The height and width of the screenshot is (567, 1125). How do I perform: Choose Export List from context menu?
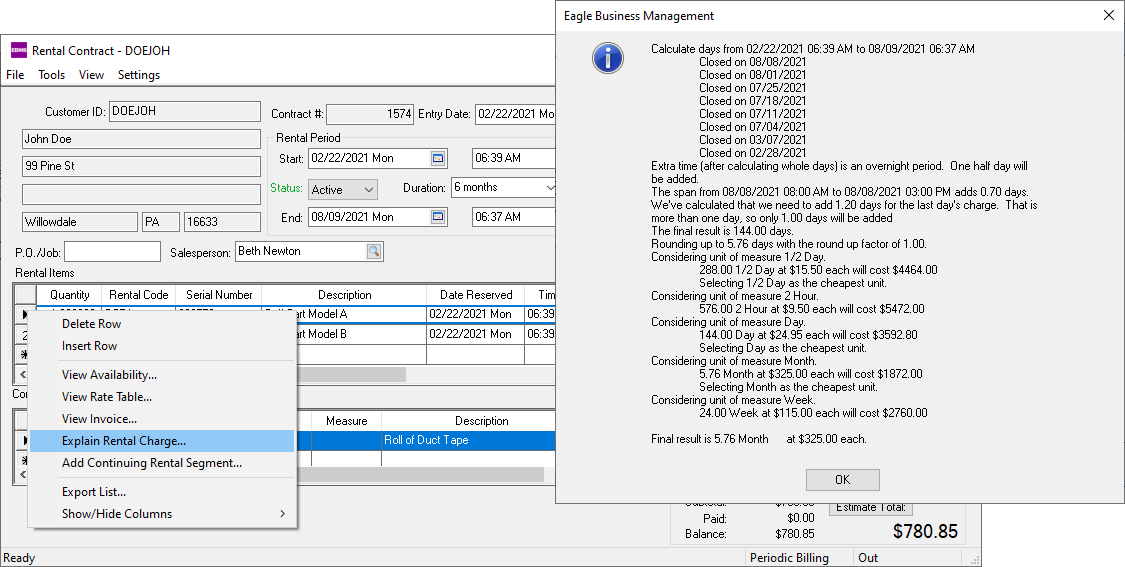coord(94,492)
